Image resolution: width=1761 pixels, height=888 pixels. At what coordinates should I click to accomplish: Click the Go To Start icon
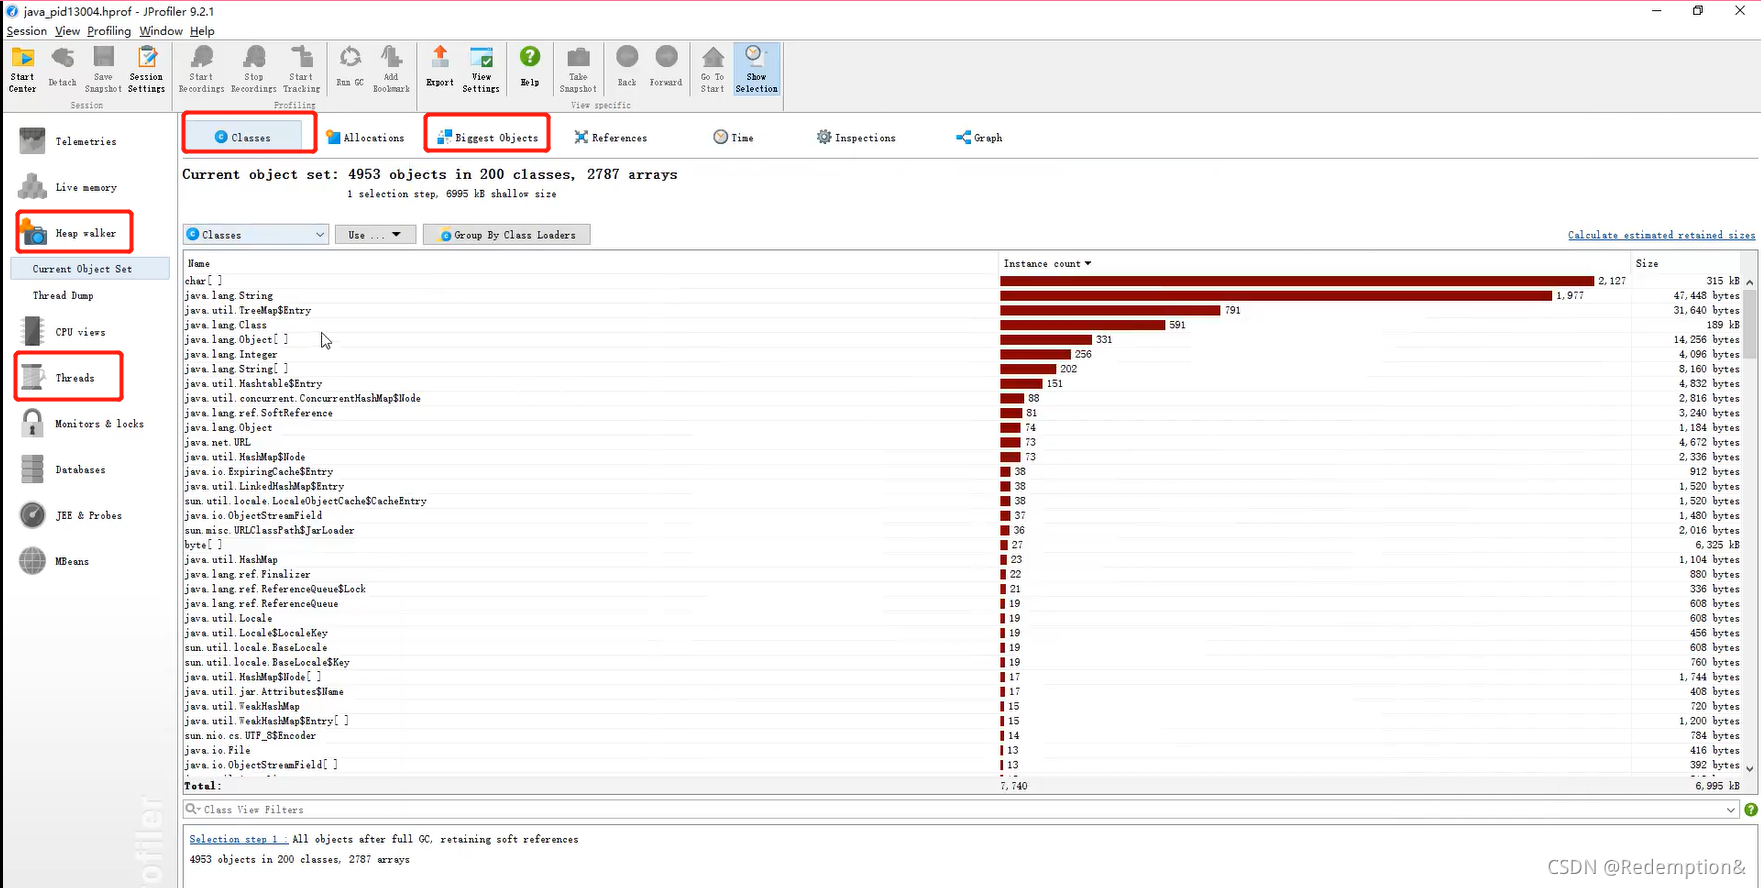point(712,69)
